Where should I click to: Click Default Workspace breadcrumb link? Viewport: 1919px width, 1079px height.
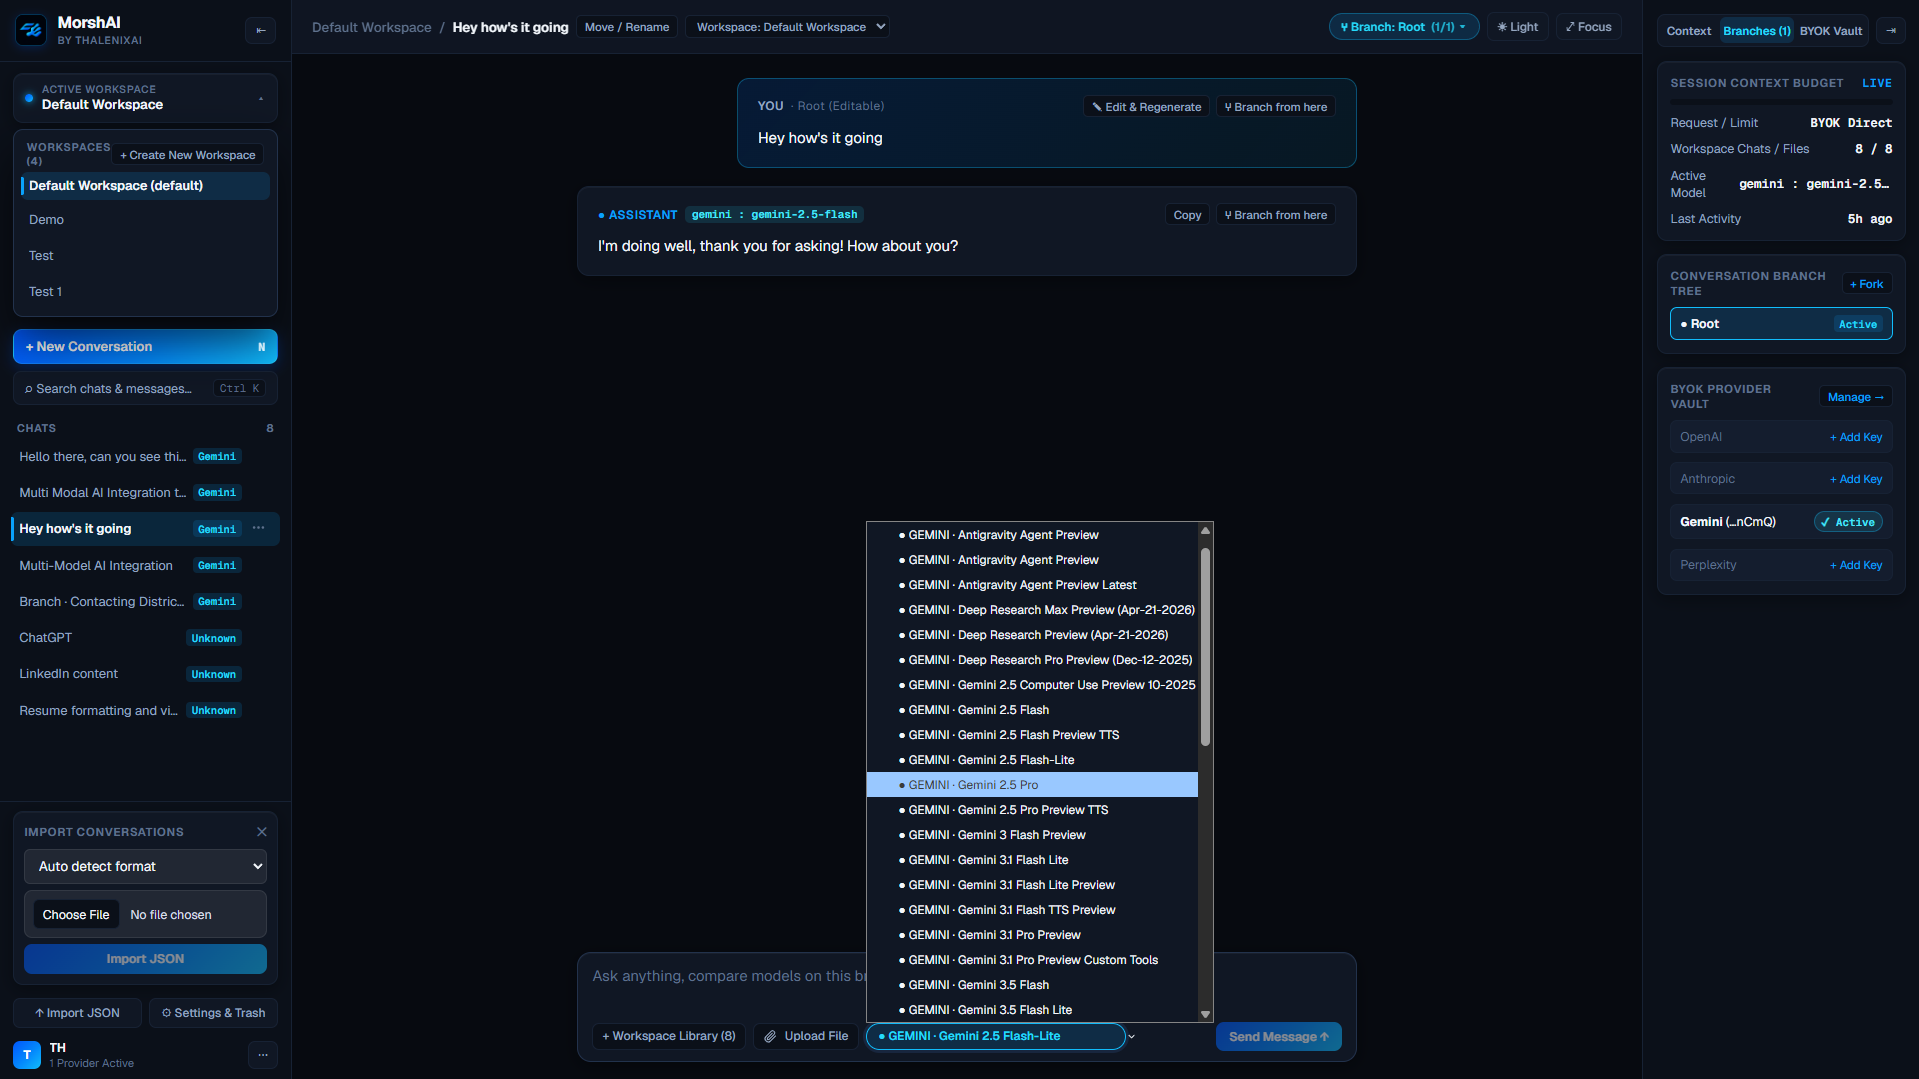[371, 27]
